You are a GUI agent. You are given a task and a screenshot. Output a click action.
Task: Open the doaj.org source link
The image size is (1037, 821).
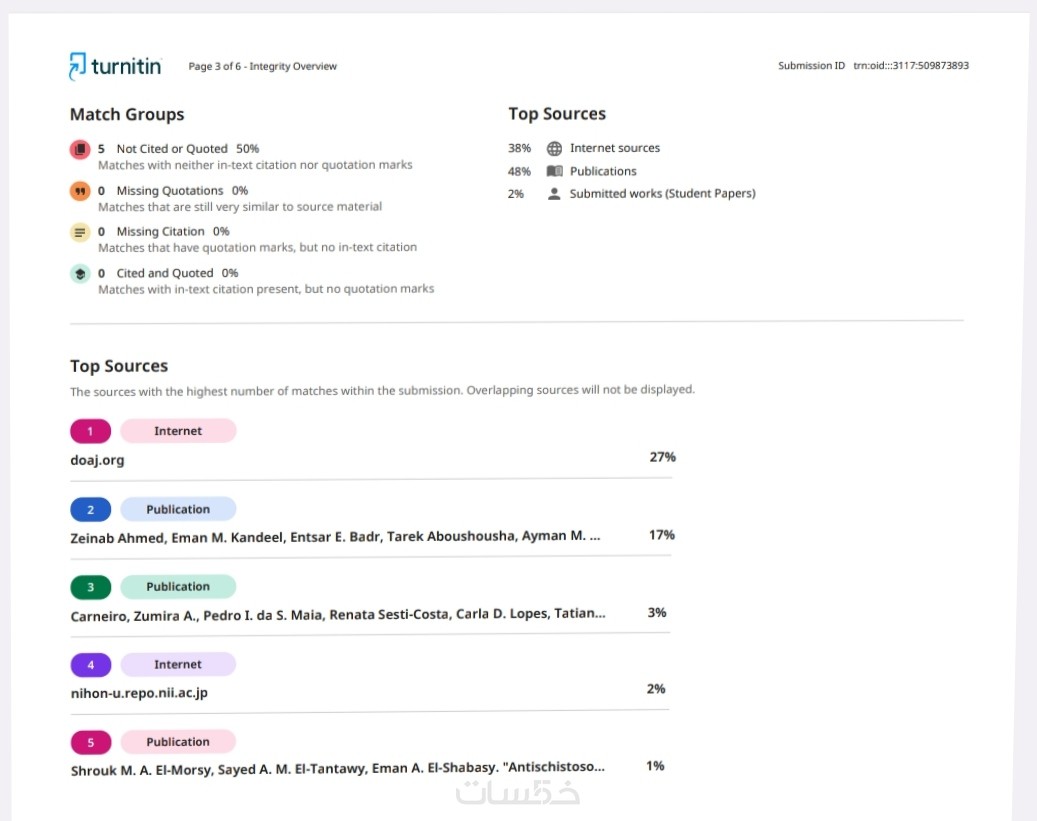coord(97,460)
